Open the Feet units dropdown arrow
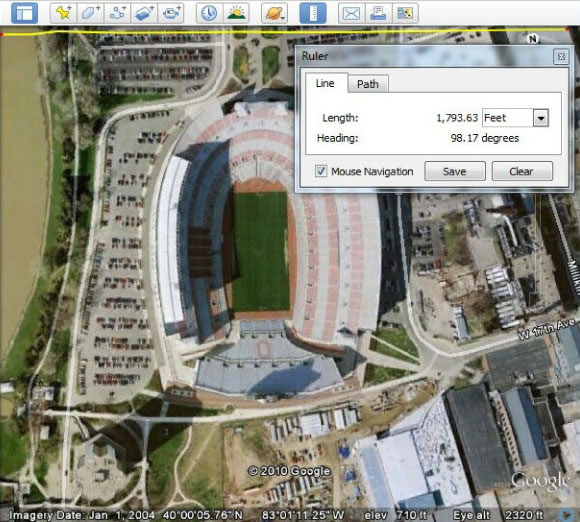 [x=541, y=118]
